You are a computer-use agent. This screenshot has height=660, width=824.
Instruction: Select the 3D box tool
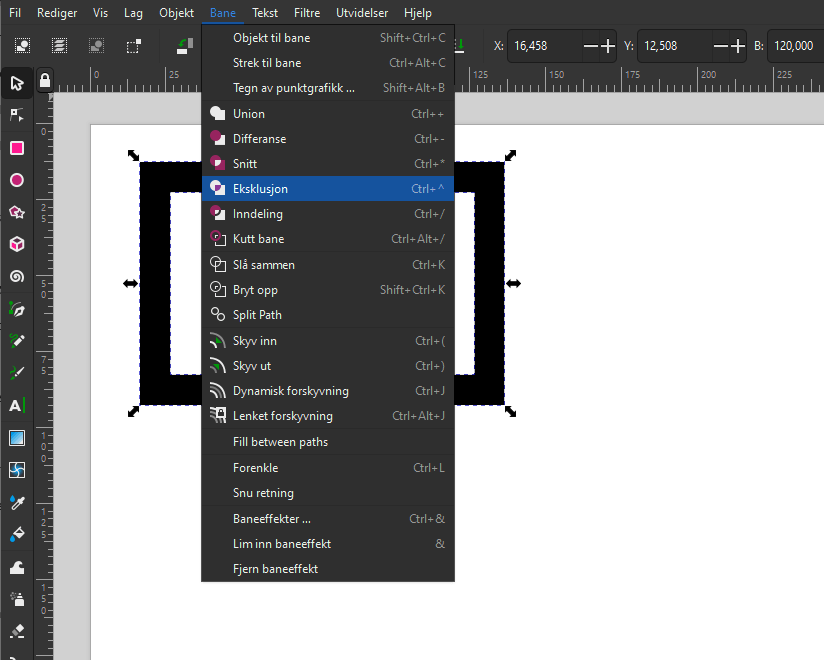coord(17,244)
